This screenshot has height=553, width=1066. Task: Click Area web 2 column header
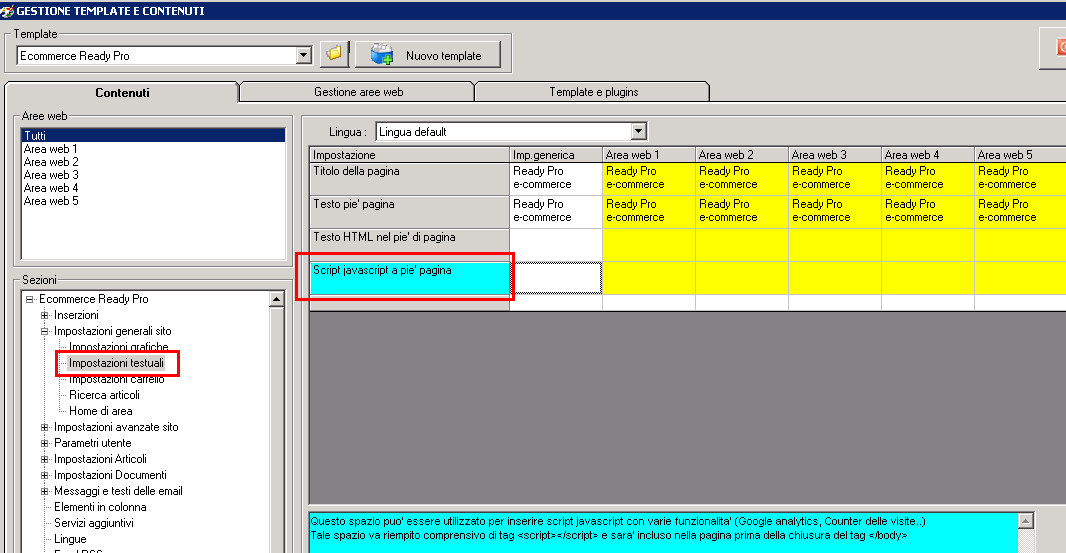[x=742, y=155]
